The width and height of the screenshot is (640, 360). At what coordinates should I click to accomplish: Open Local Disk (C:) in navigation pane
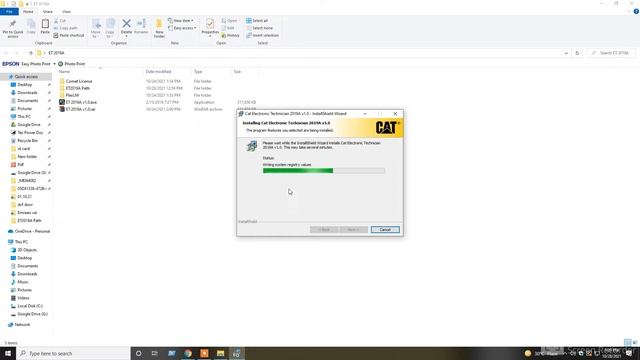click(30, 306)
